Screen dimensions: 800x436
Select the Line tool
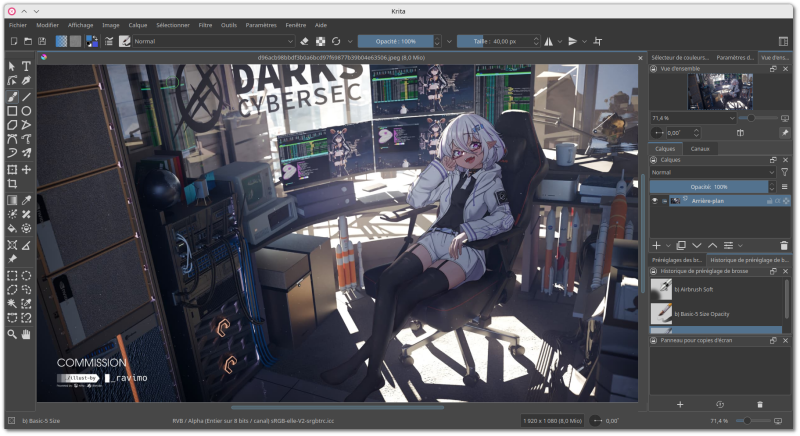point(26,96)
